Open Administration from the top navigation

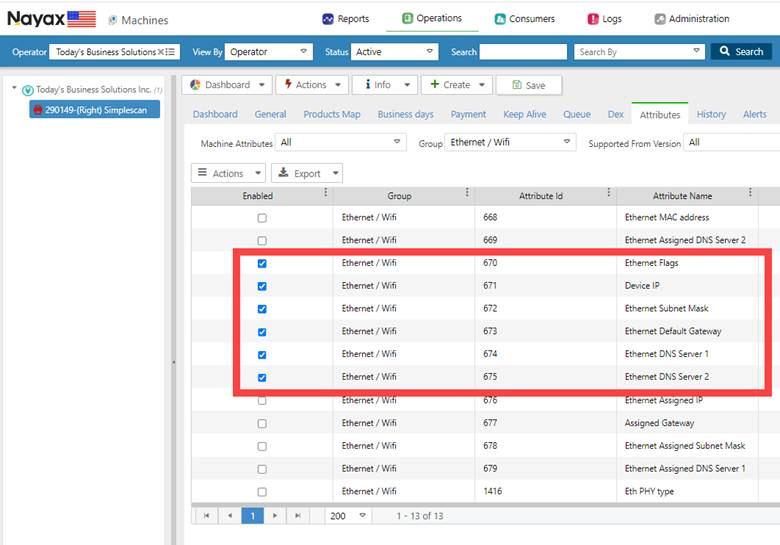coord(692,19)
